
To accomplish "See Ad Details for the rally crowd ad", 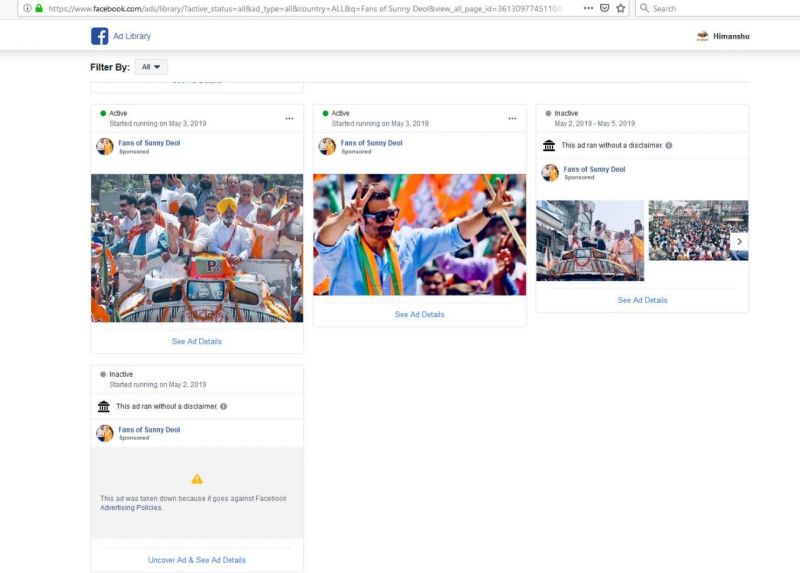I will click(197, 341).
